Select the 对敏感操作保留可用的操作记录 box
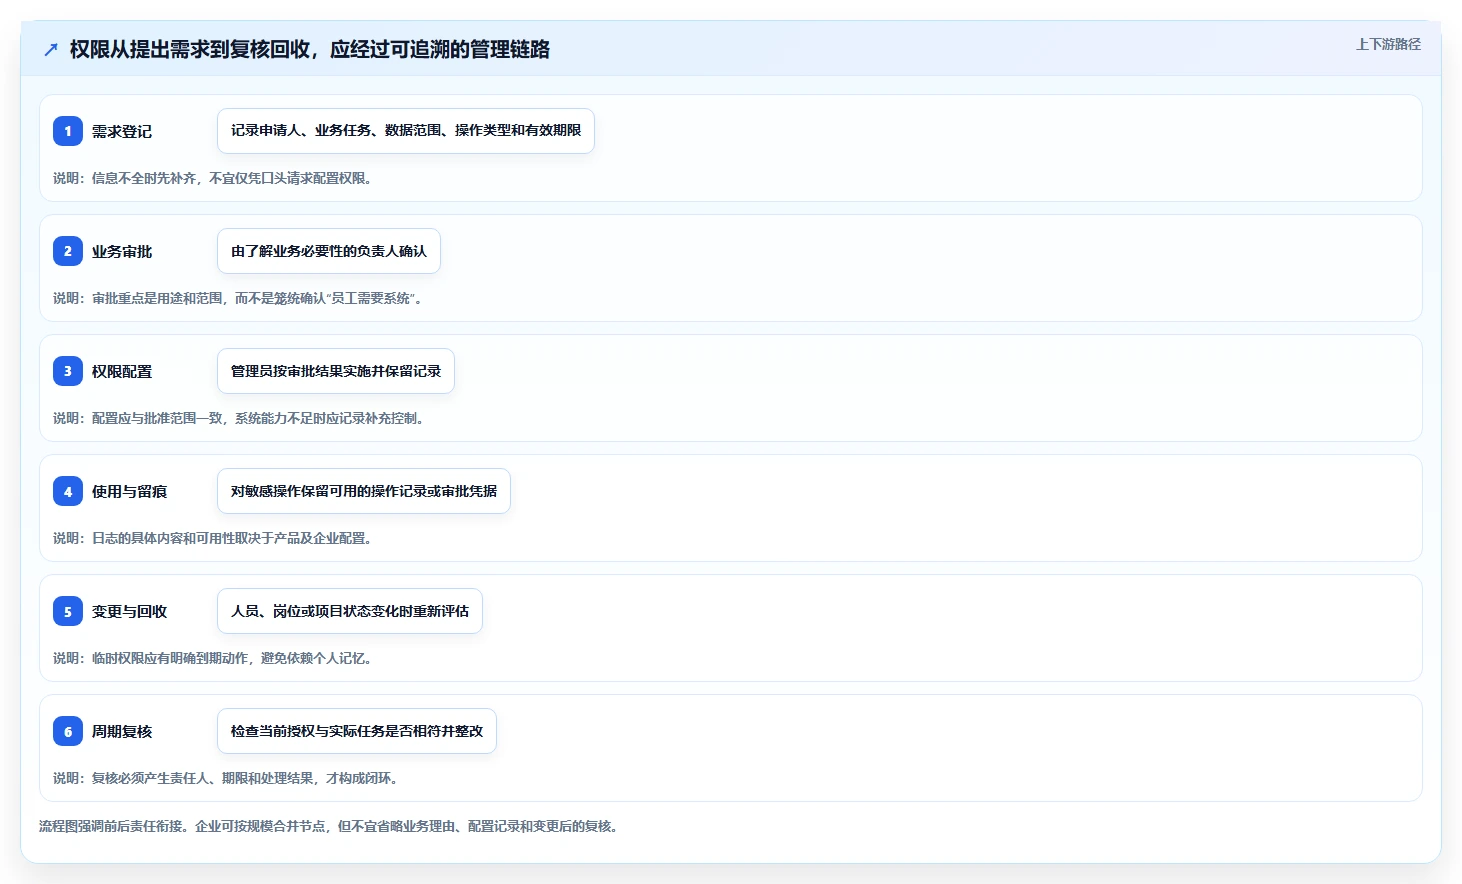1462x884 pixels. [x=364, y=491]
